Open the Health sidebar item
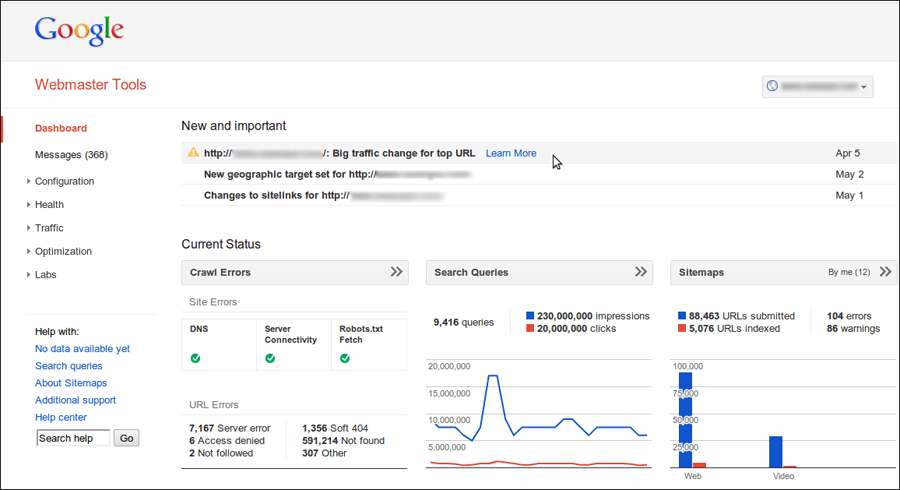 tap(49, 205)
